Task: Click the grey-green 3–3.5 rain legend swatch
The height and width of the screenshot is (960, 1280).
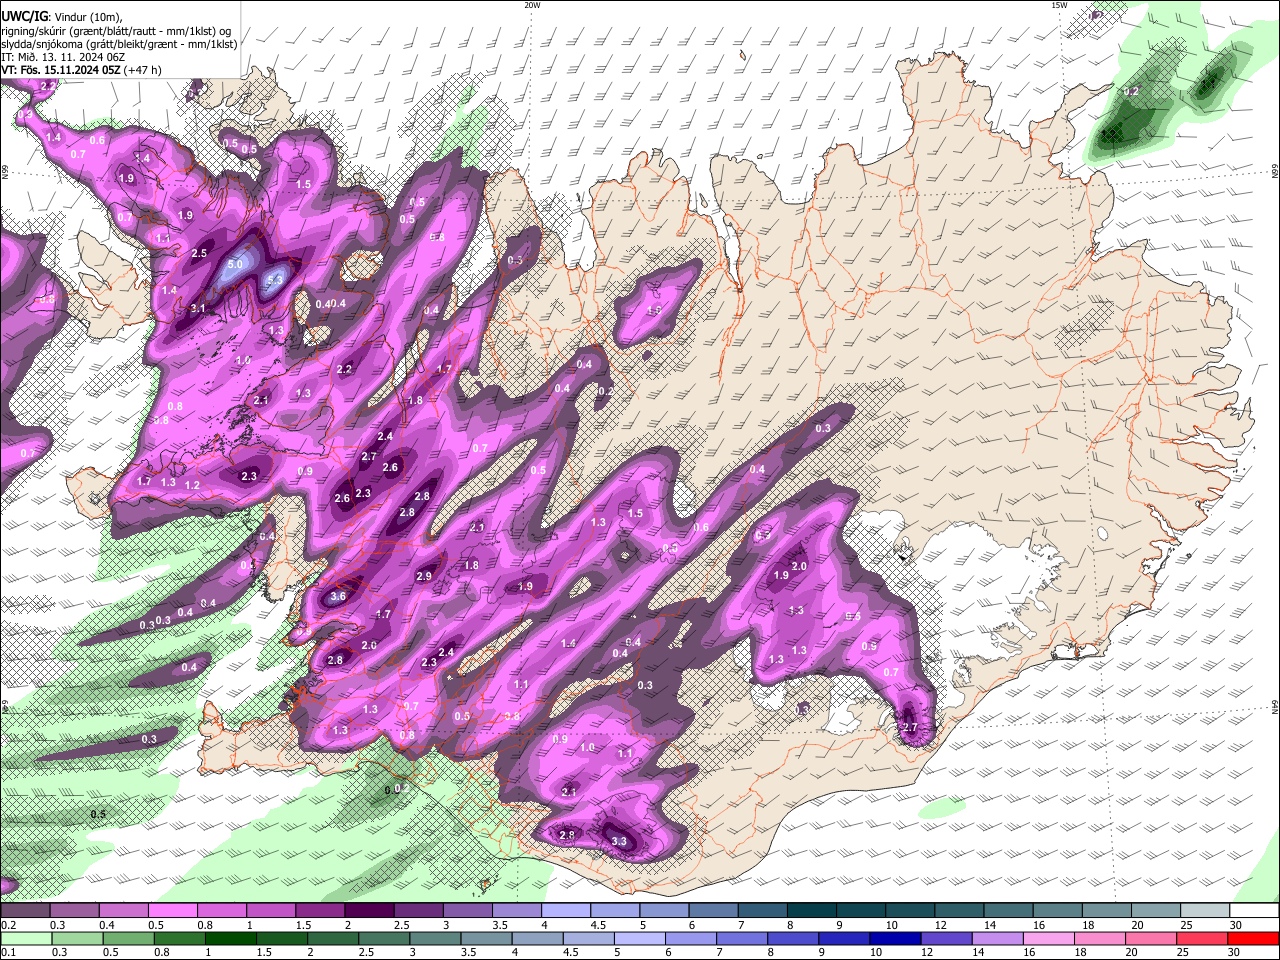Action: 436,938
